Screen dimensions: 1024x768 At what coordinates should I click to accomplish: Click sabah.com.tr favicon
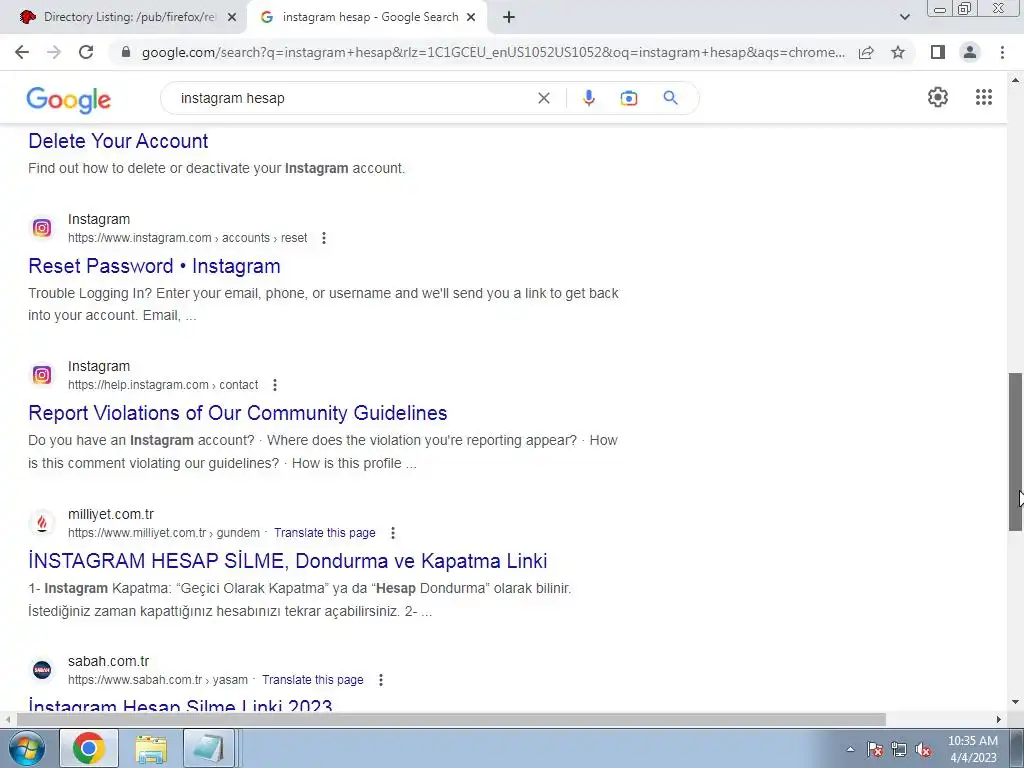point(42,670)
